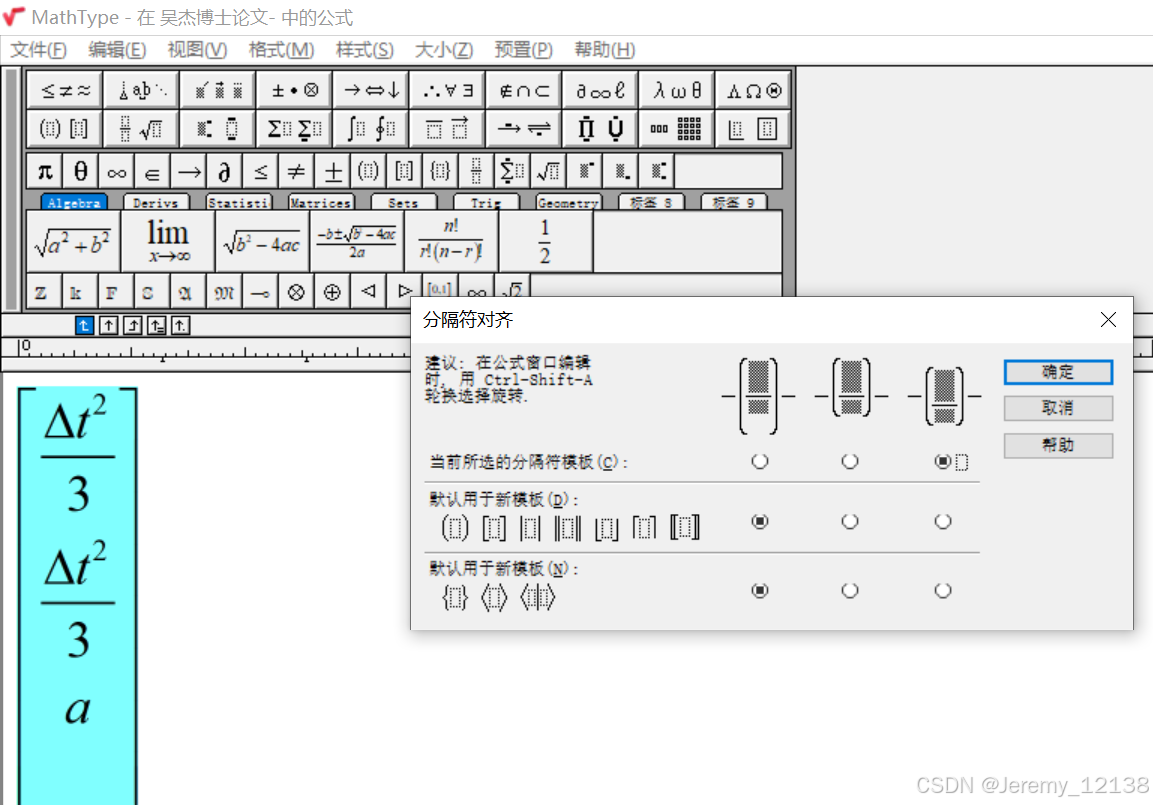Open the integral templates palette

click(x=371, y=129)
